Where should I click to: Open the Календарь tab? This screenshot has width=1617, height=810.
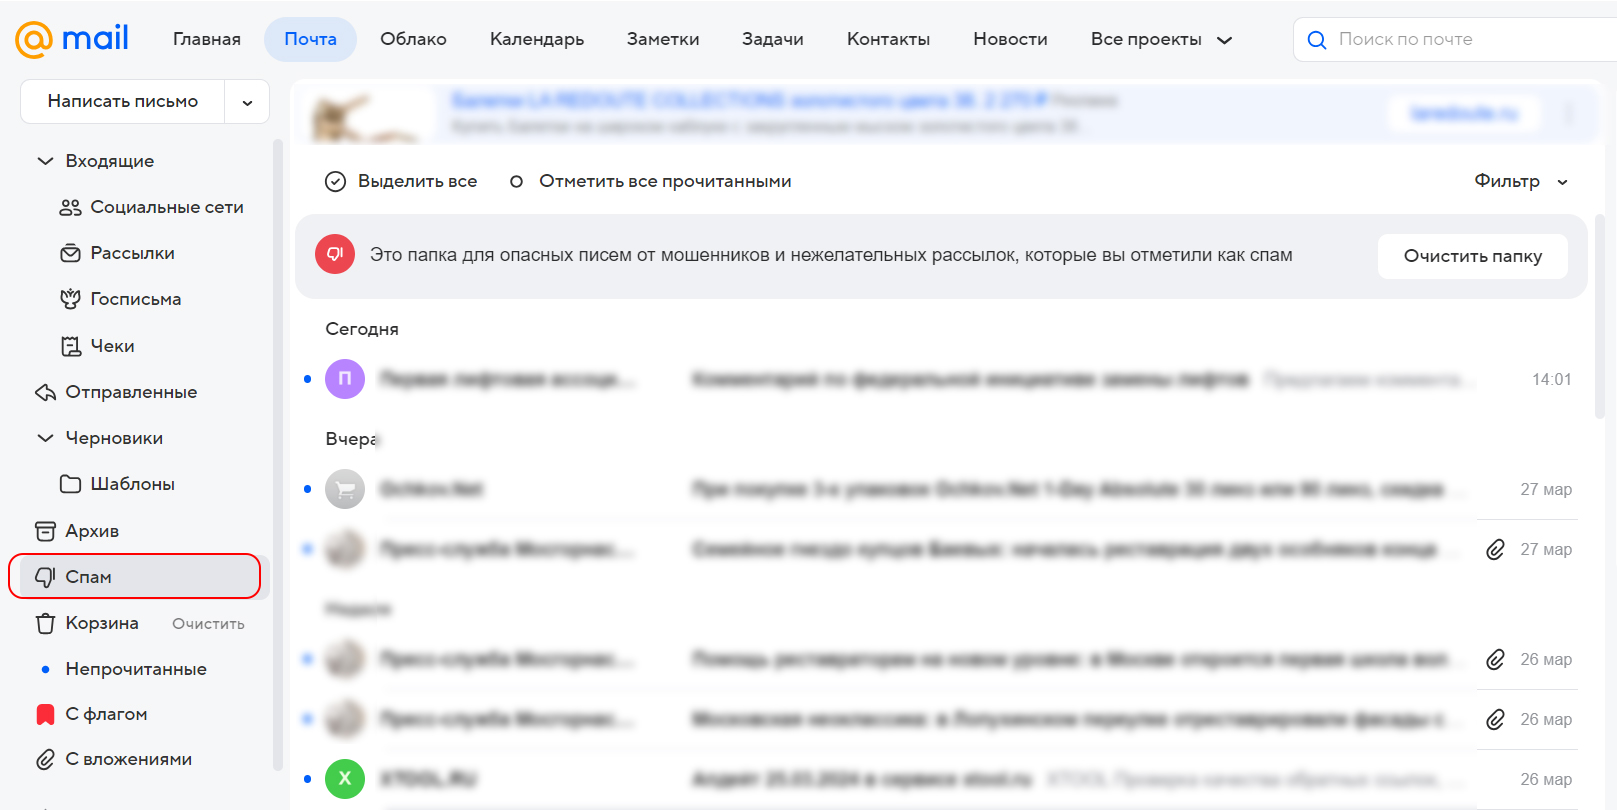coord(537,39)
